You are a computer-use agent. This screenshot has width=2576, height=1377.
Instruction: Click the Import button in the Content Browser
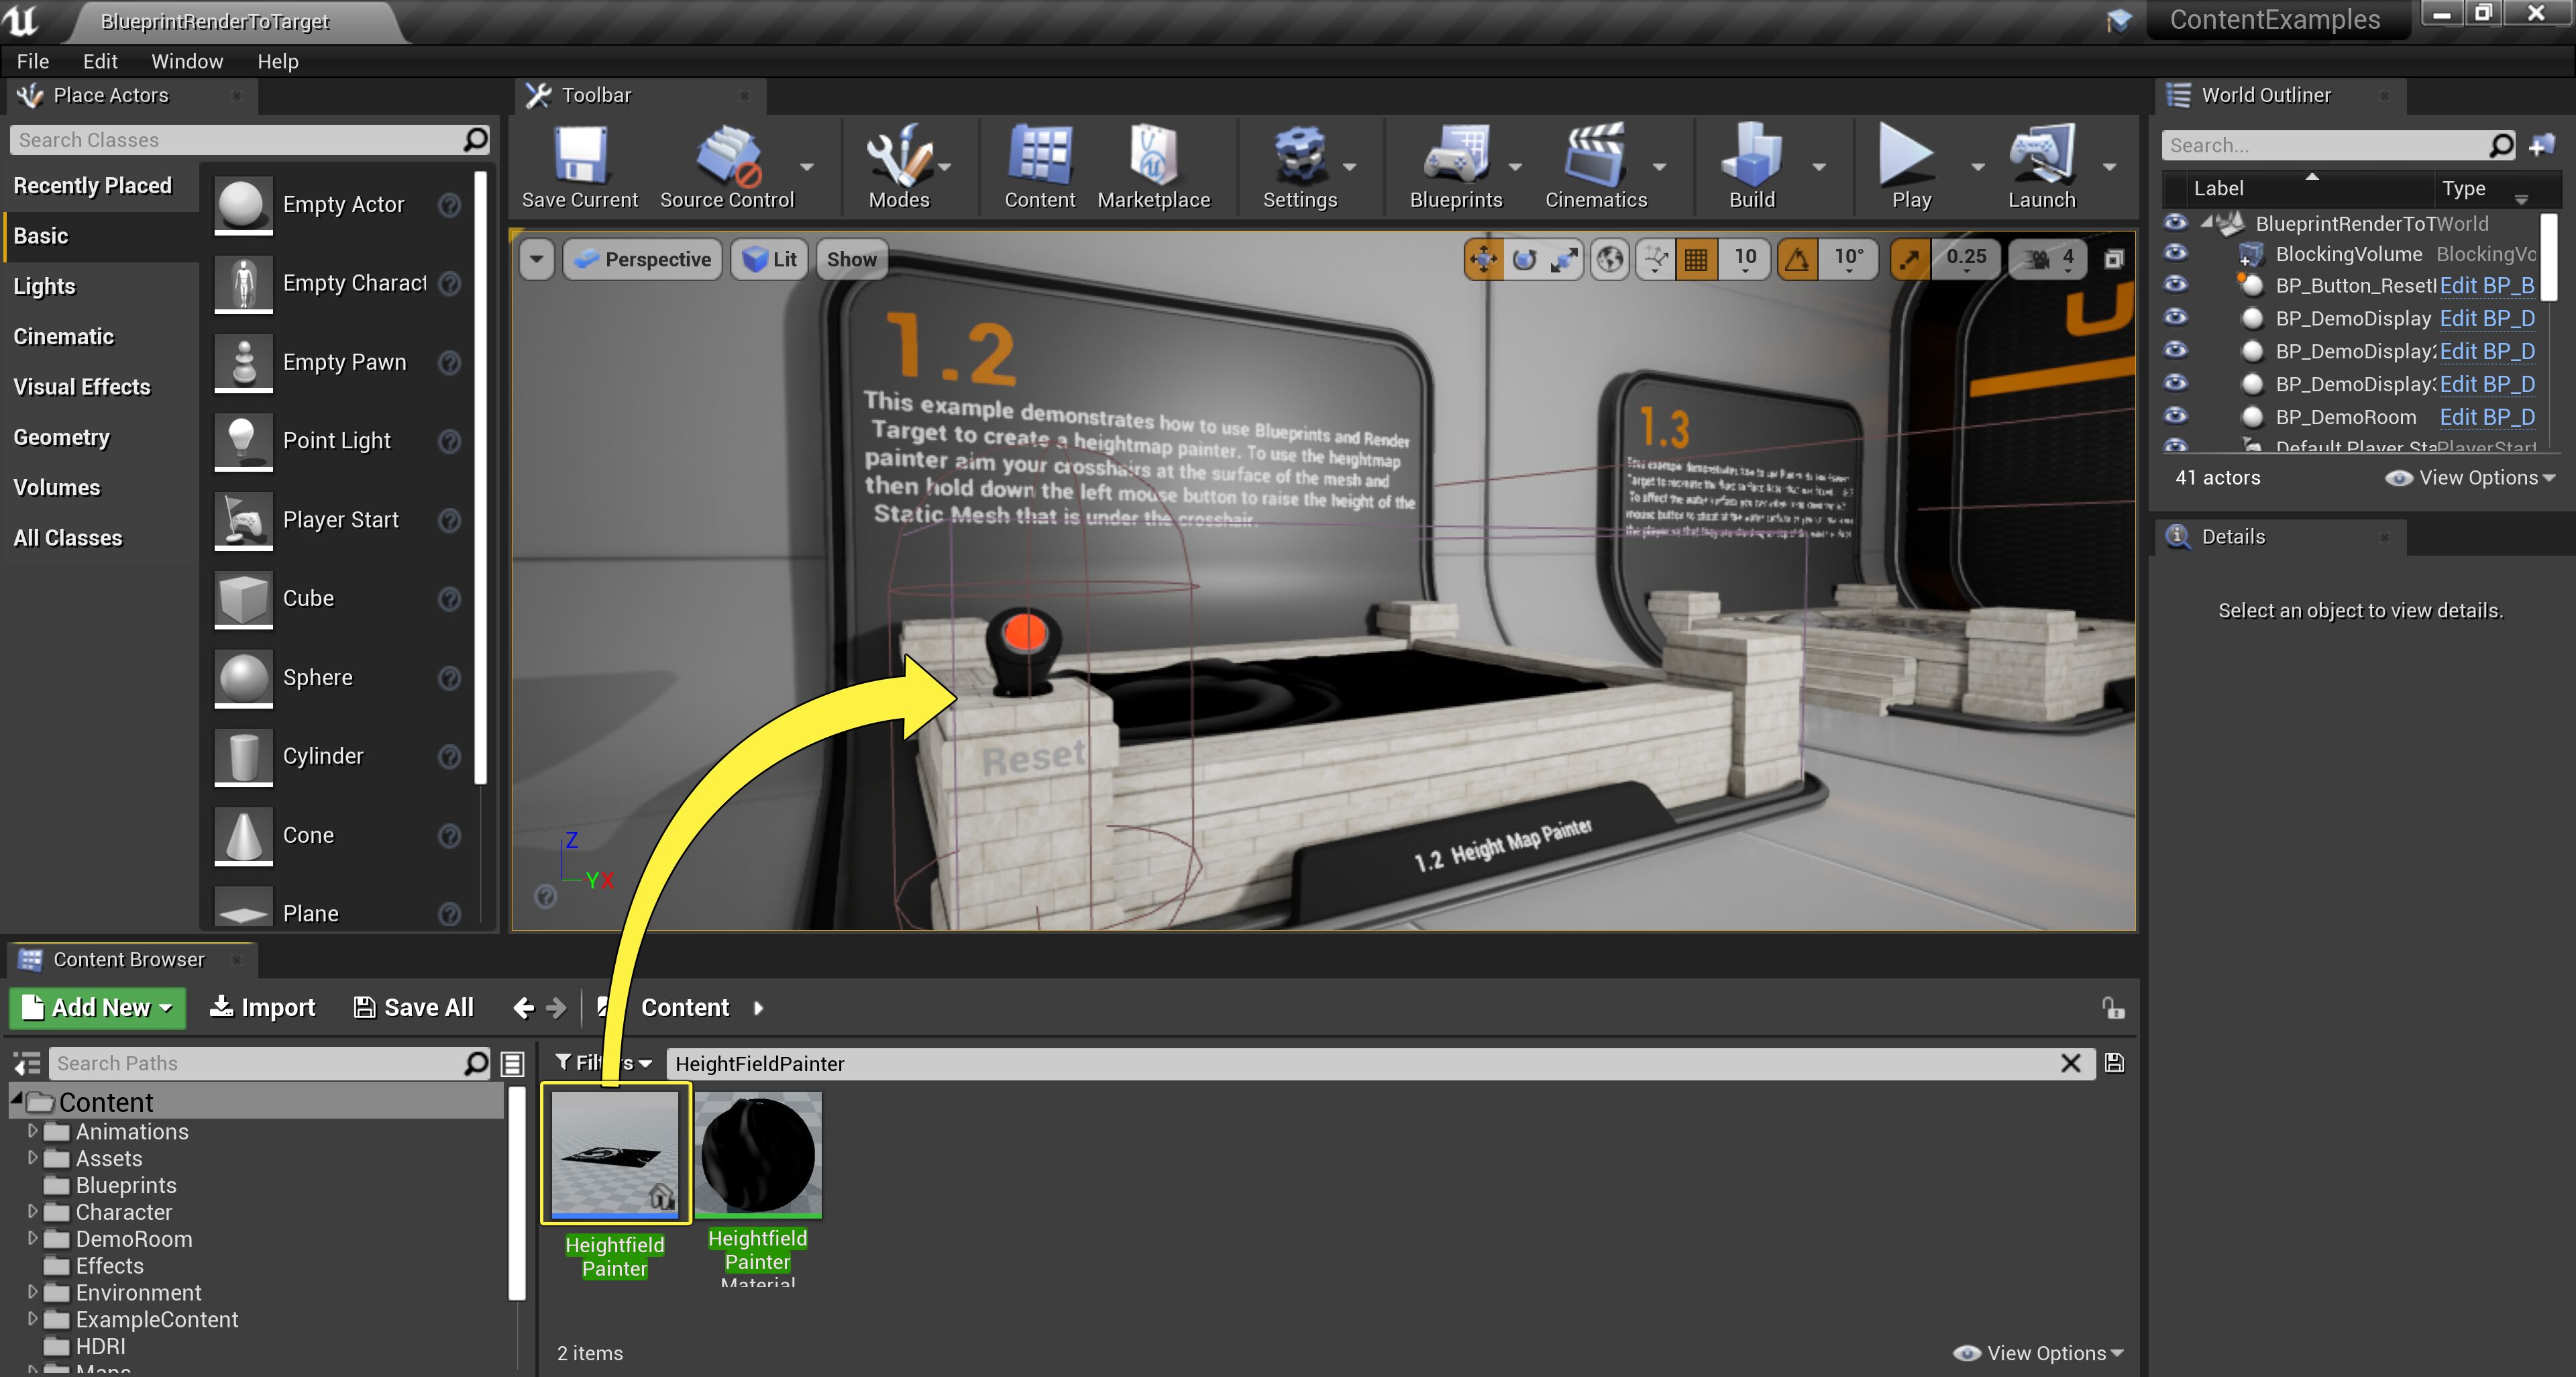pos(262,1007)
